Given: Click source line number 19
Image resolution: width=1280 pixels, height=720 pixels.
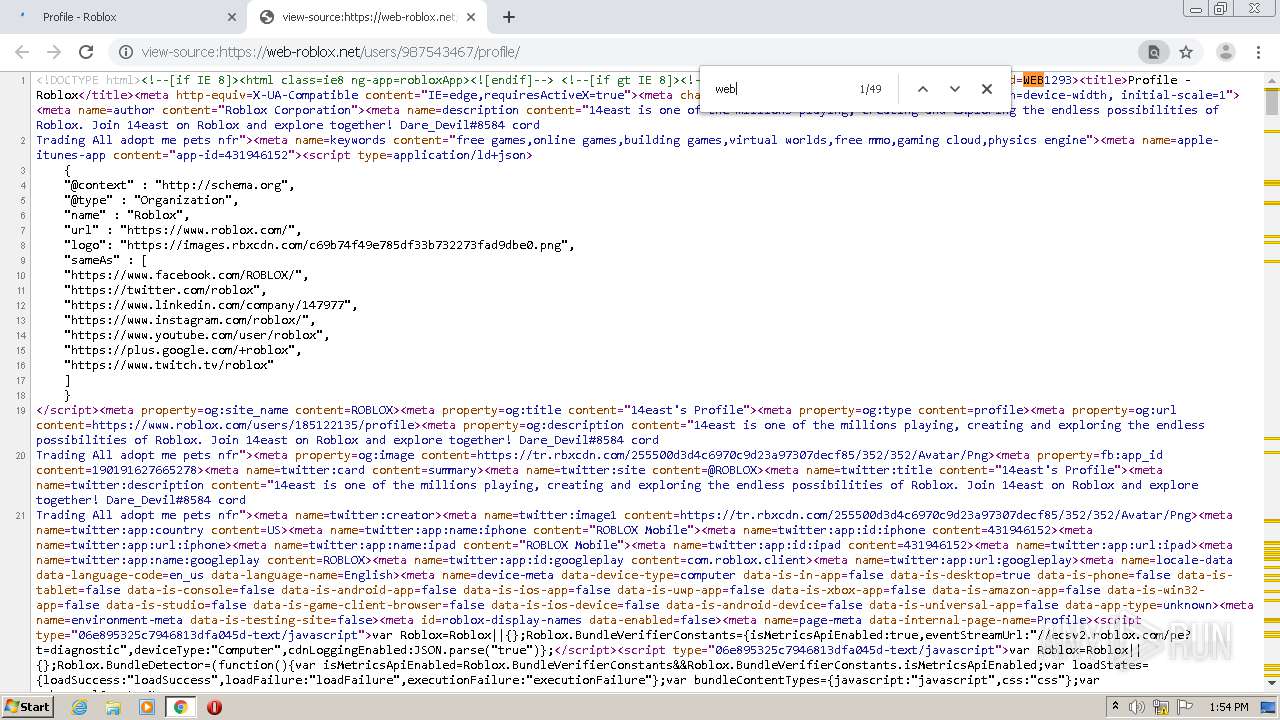Looking at the screenshot, I should [21, 410].
